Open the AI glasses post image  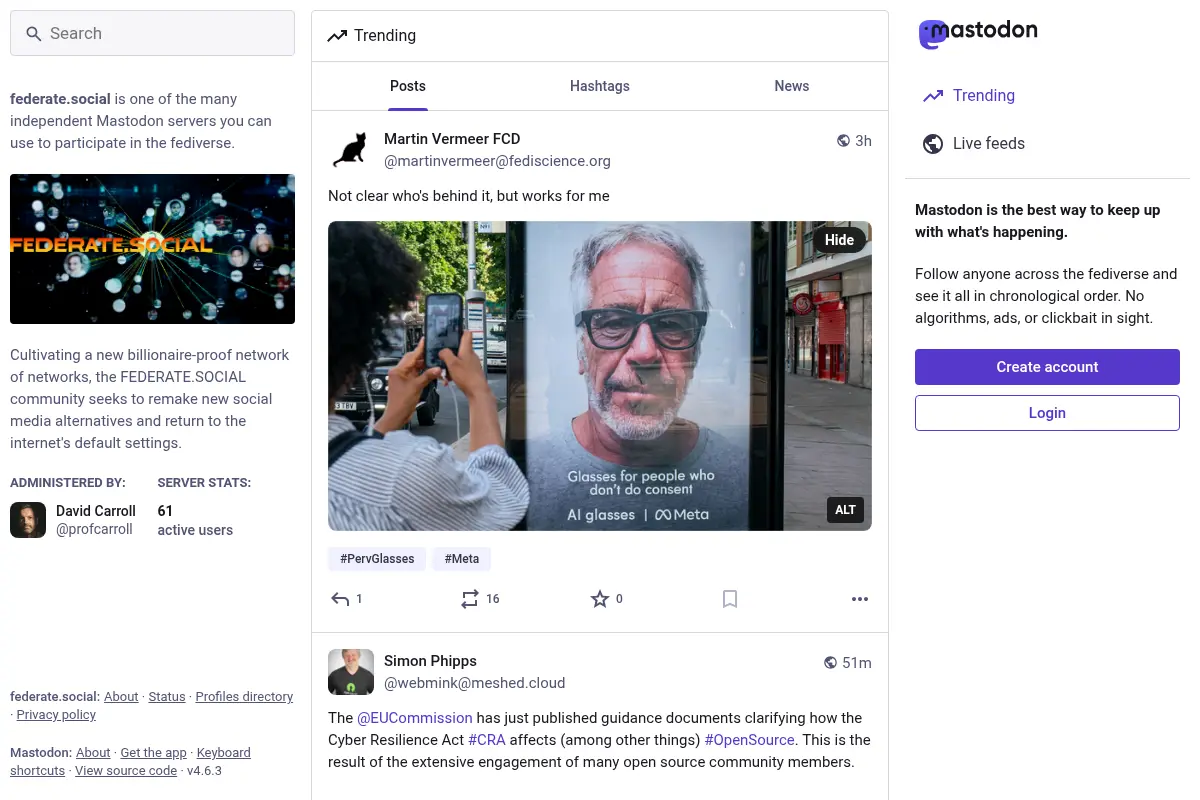600,376
